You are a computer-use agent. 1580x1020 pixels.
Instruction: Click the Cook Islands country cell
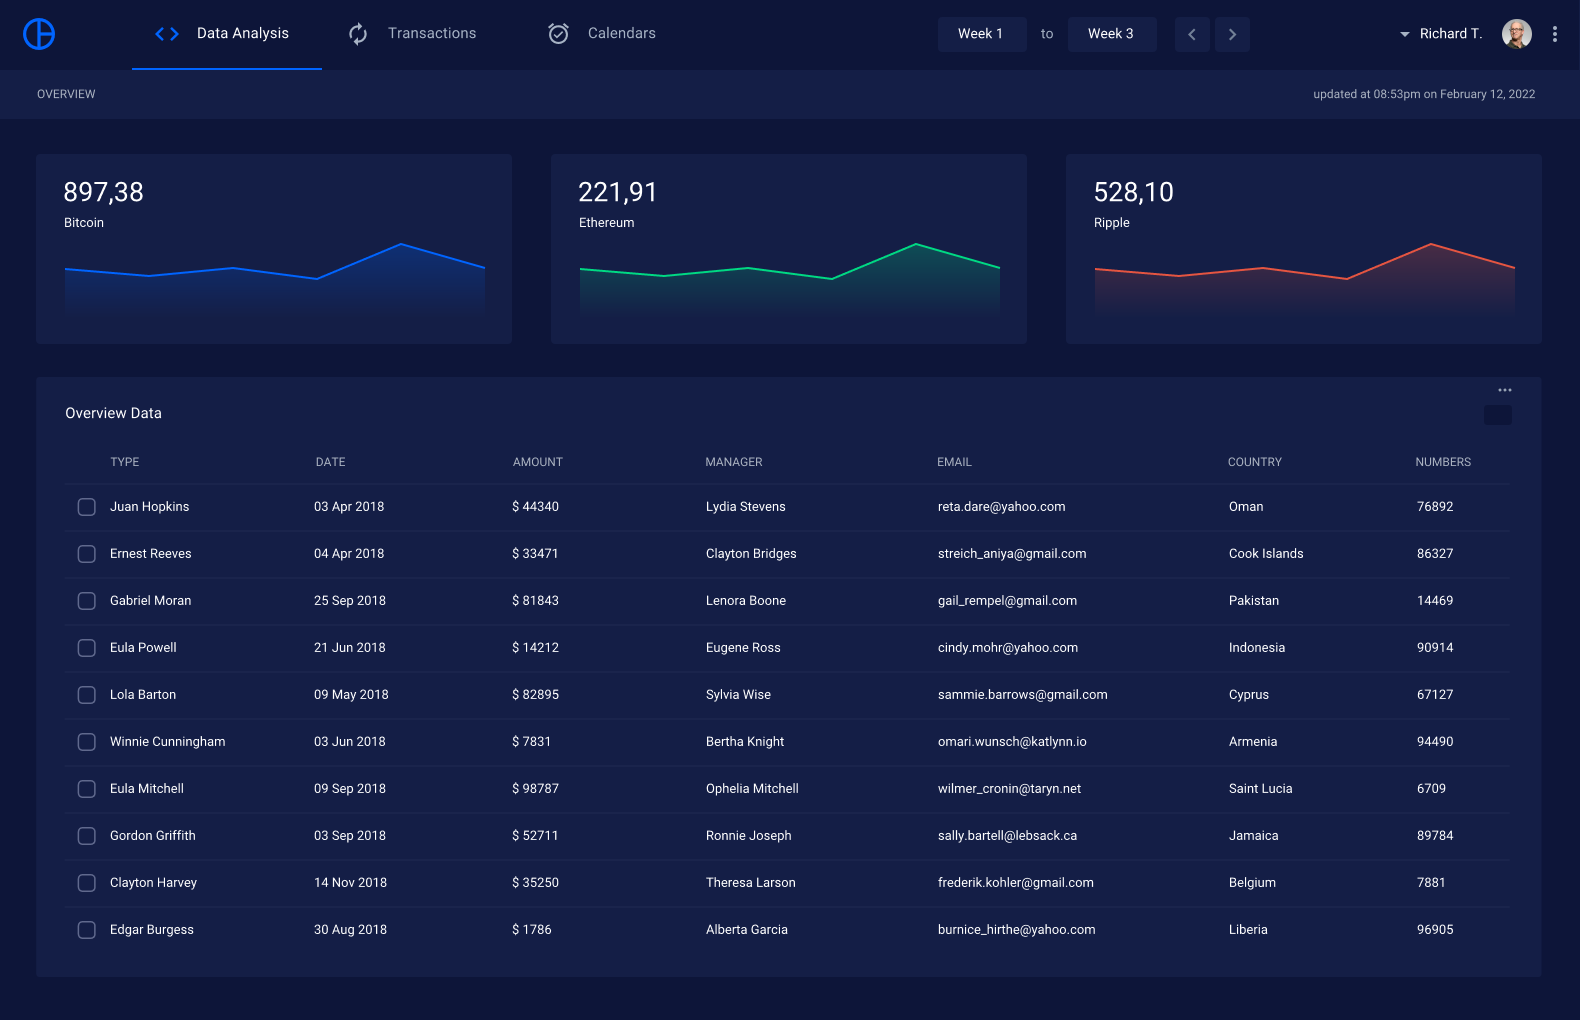pos(1266,554)
